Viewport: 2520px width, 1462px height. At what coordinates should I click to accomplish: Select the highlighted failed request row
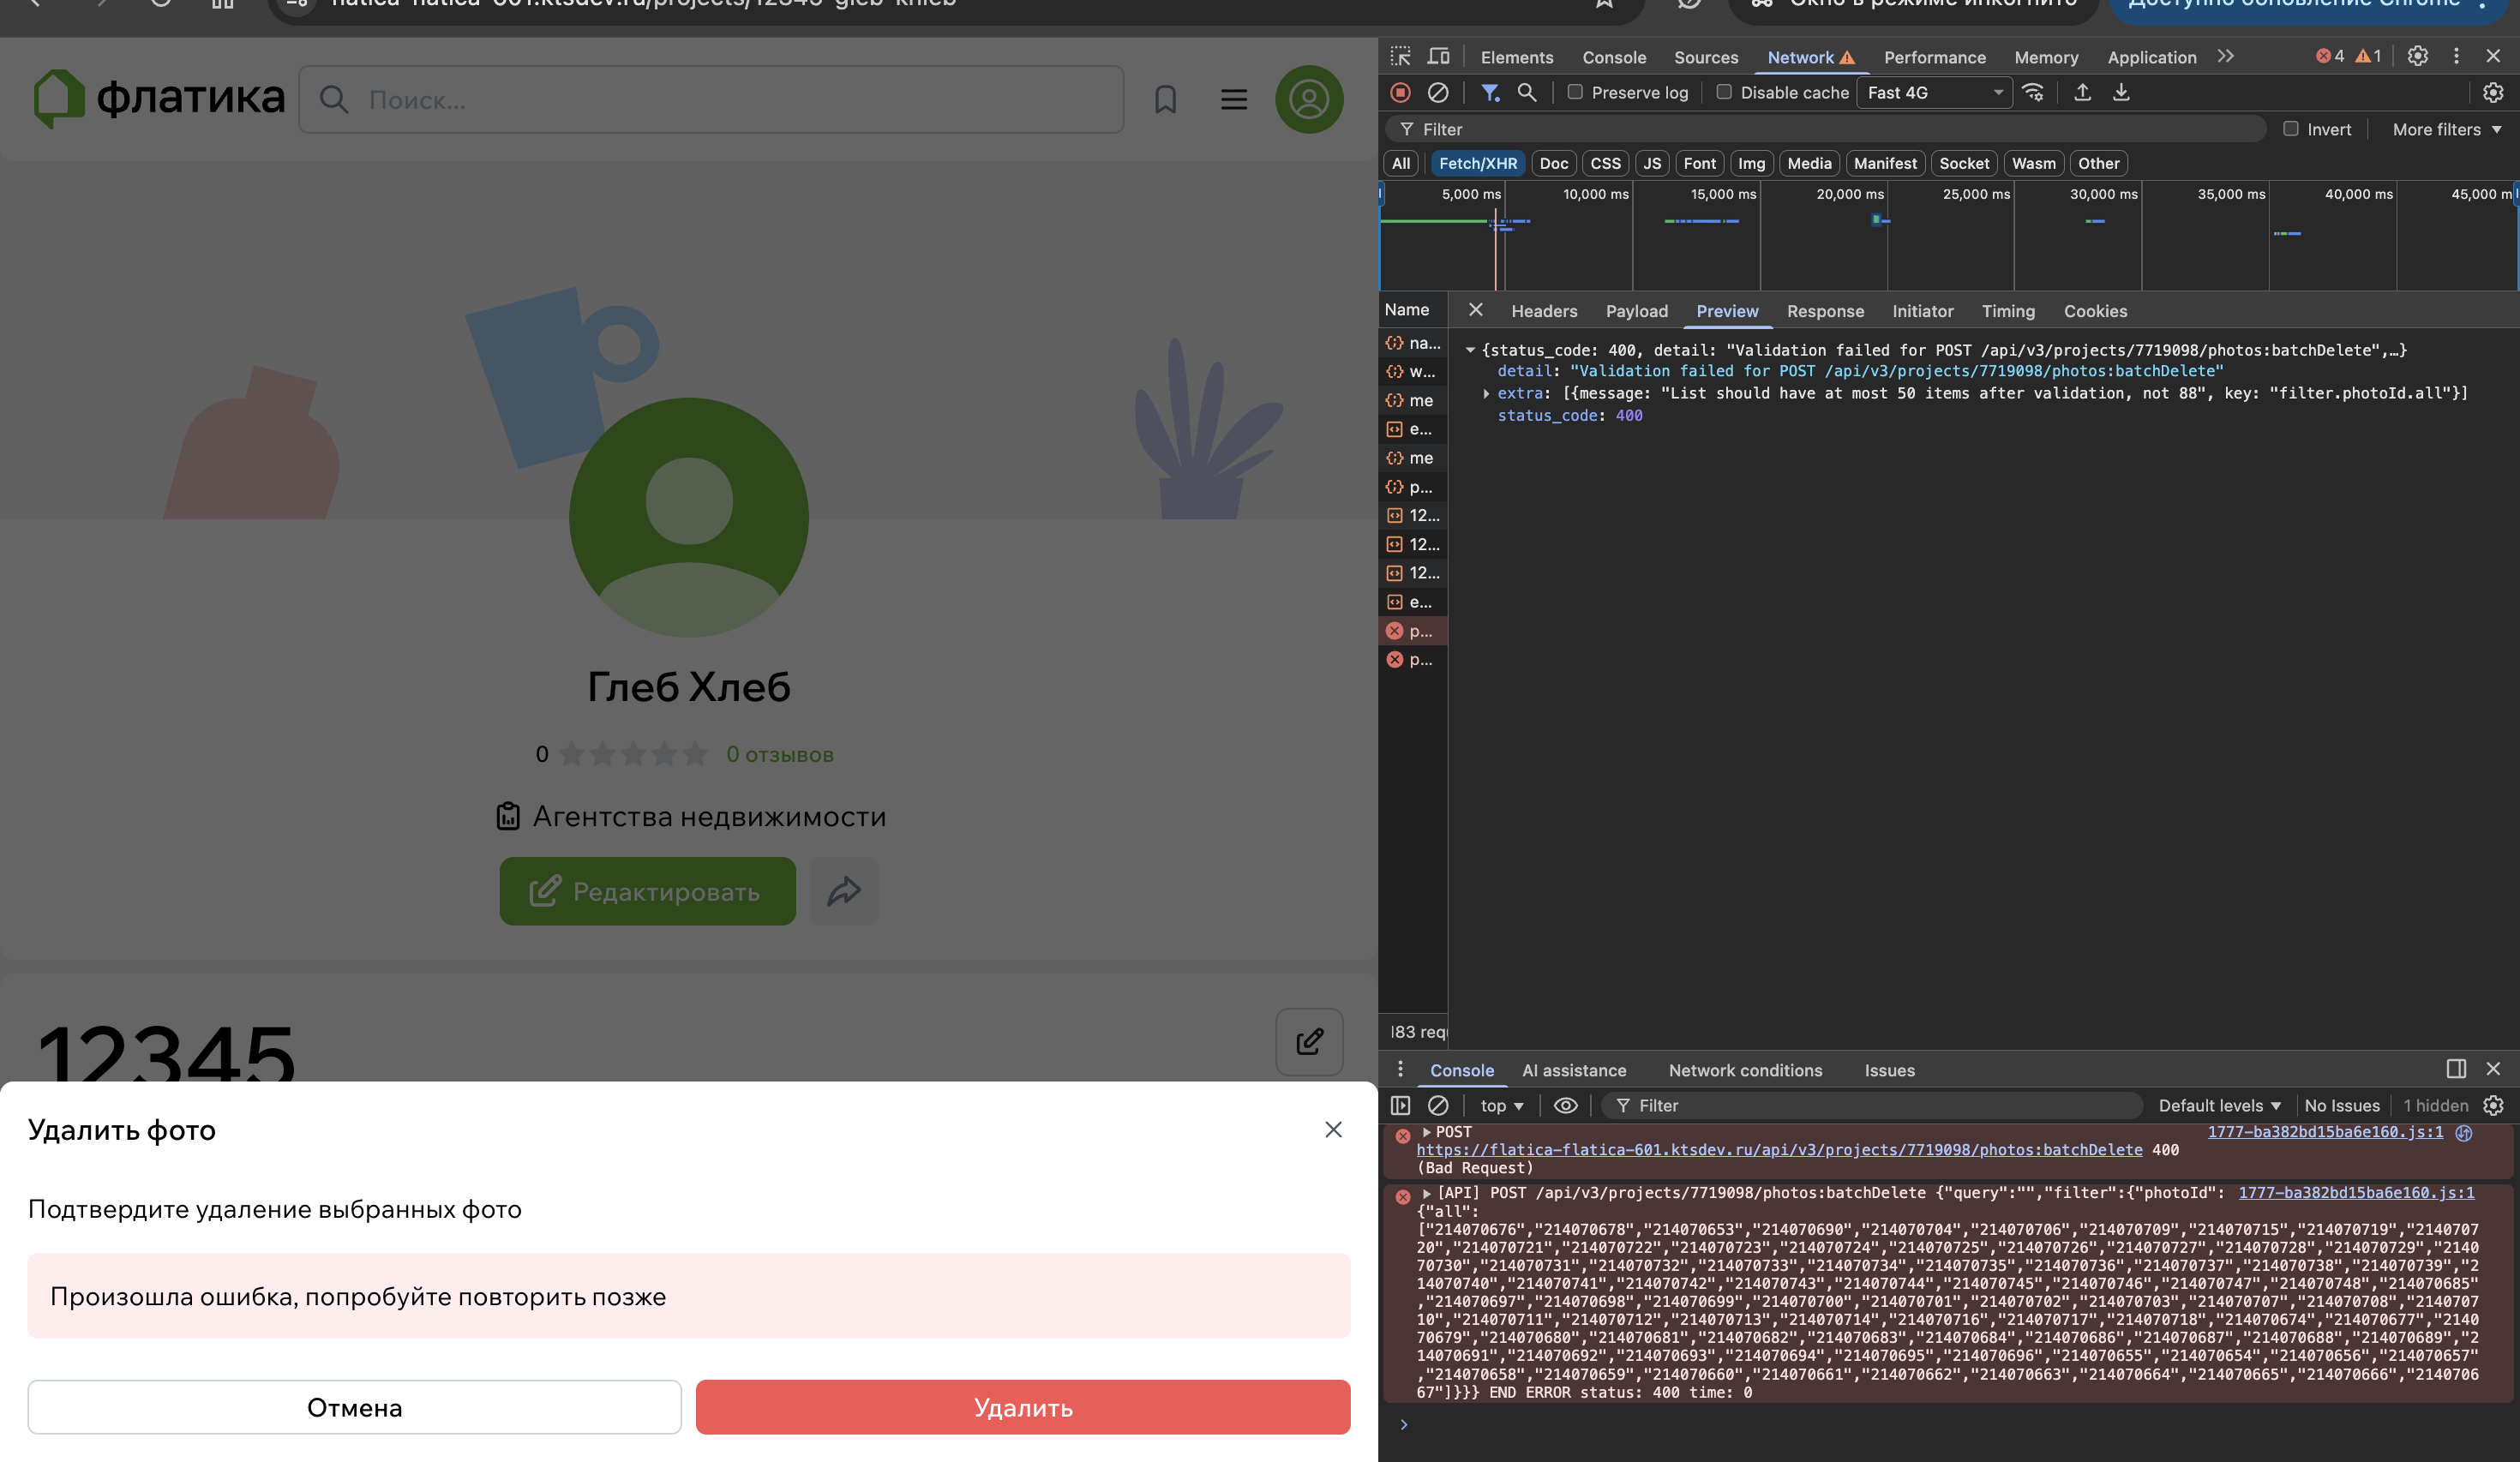point(1412,631)
